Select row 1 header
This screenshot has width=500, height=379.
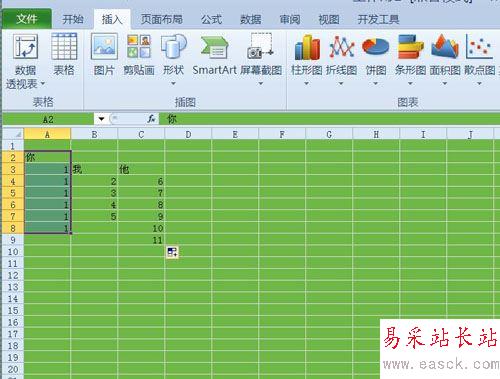point(13,146)
